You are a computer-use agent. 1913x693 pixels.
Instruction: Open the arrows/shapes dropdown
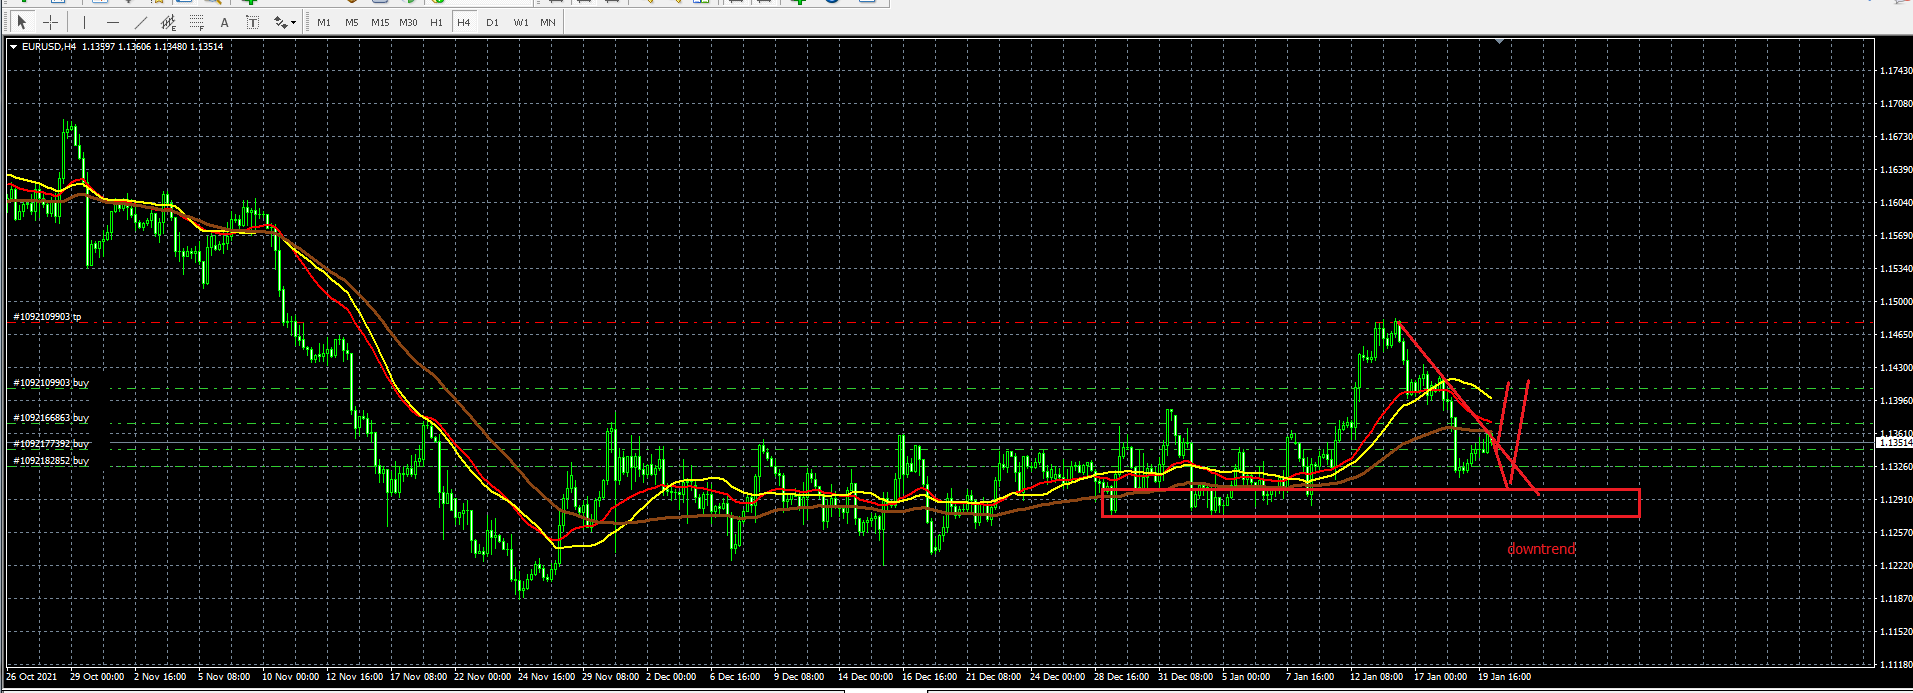pyautogui.click(x=284, y=22)
